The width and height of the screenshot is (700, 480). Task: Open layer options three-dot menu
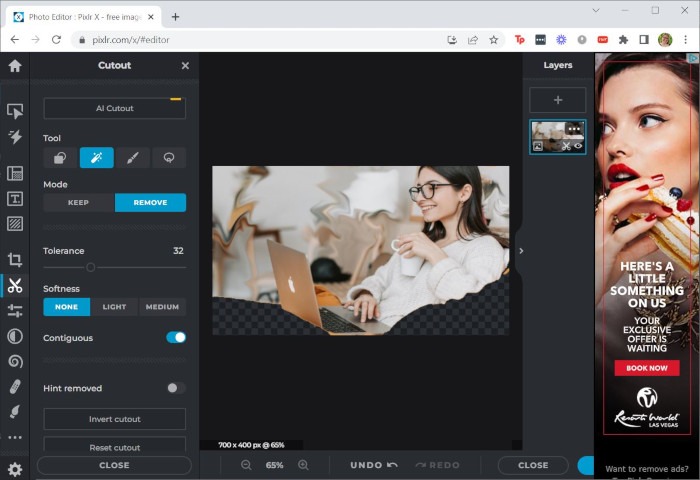[x=574, y=129]
